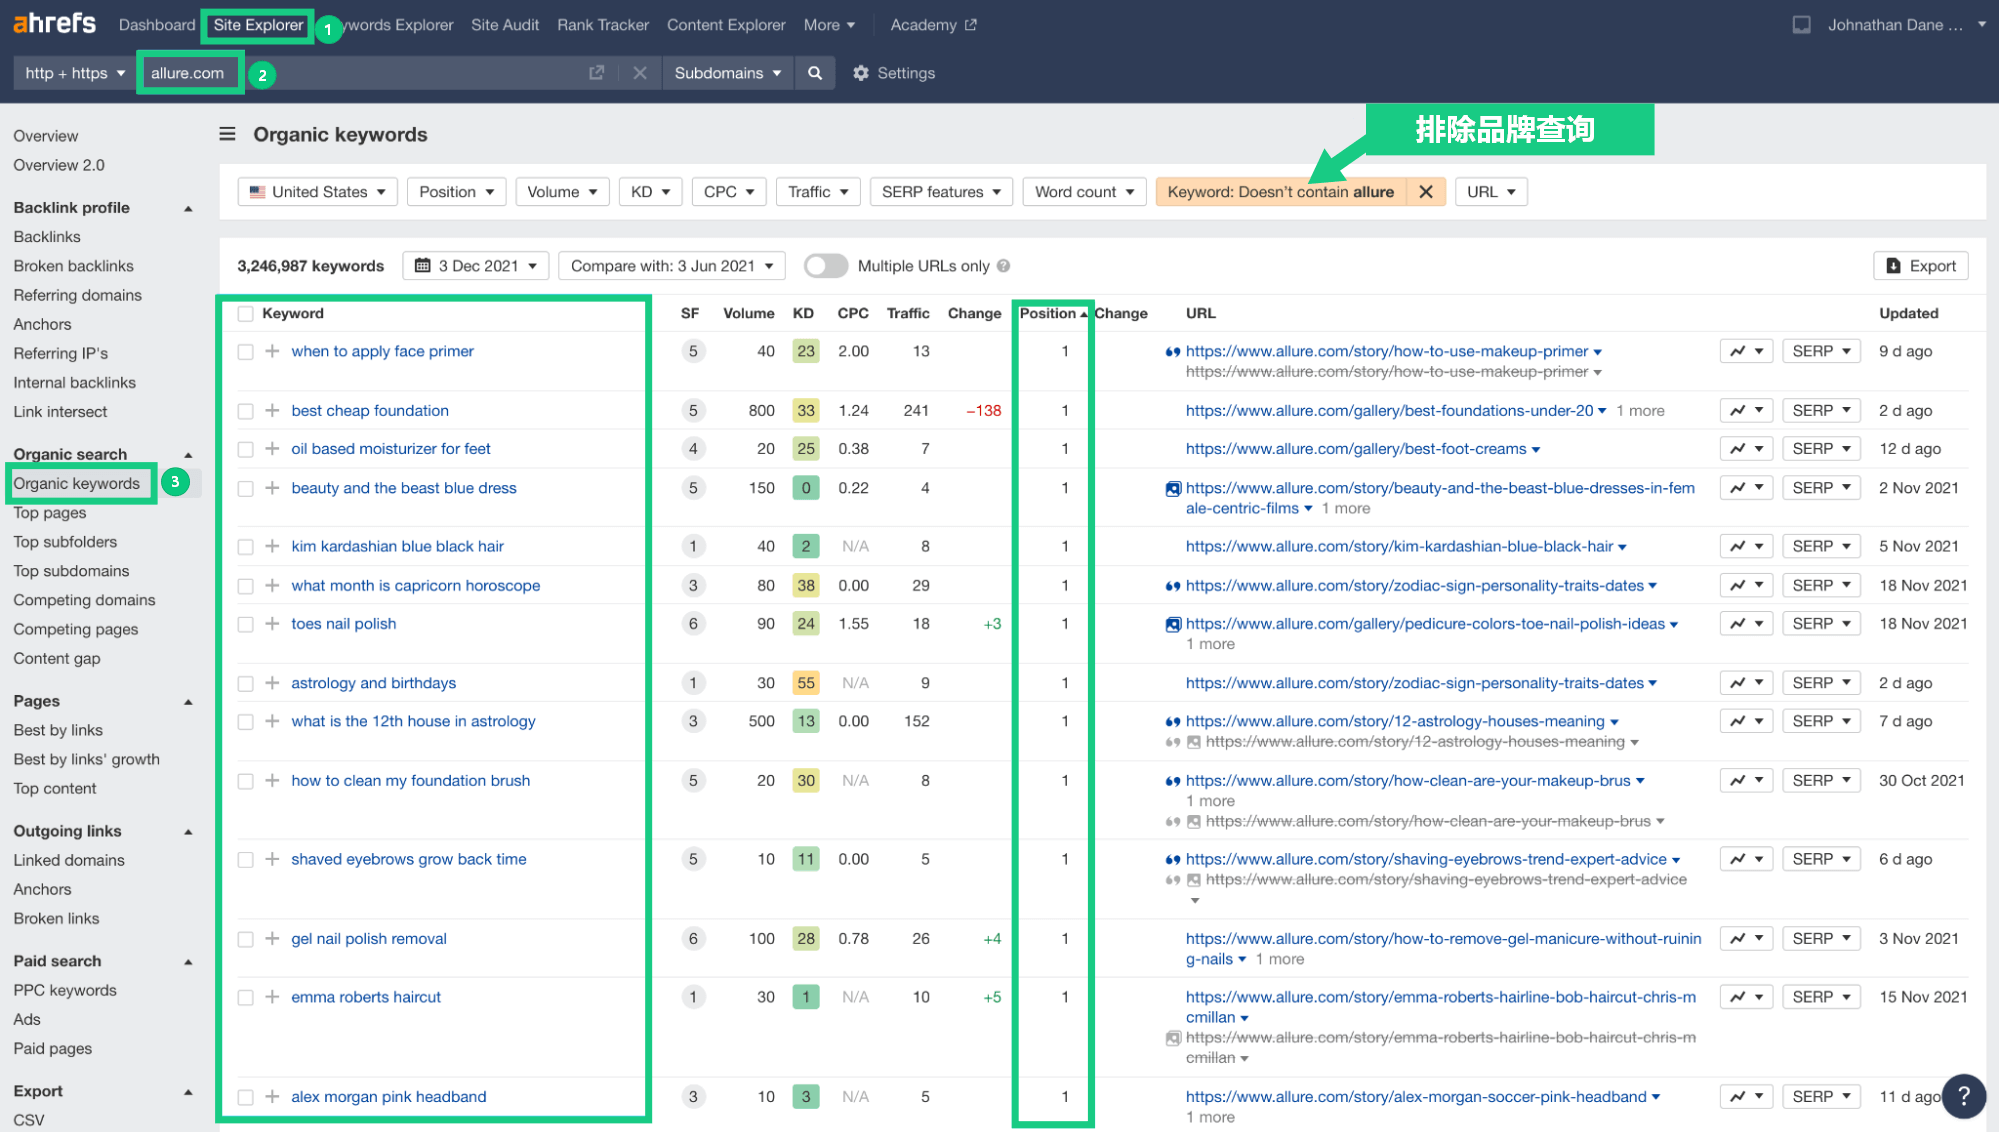Open the hamburger menu beside Organic keywords
The height and width of the screenshot is (1133, 1999).
click(x=228, y=134)
